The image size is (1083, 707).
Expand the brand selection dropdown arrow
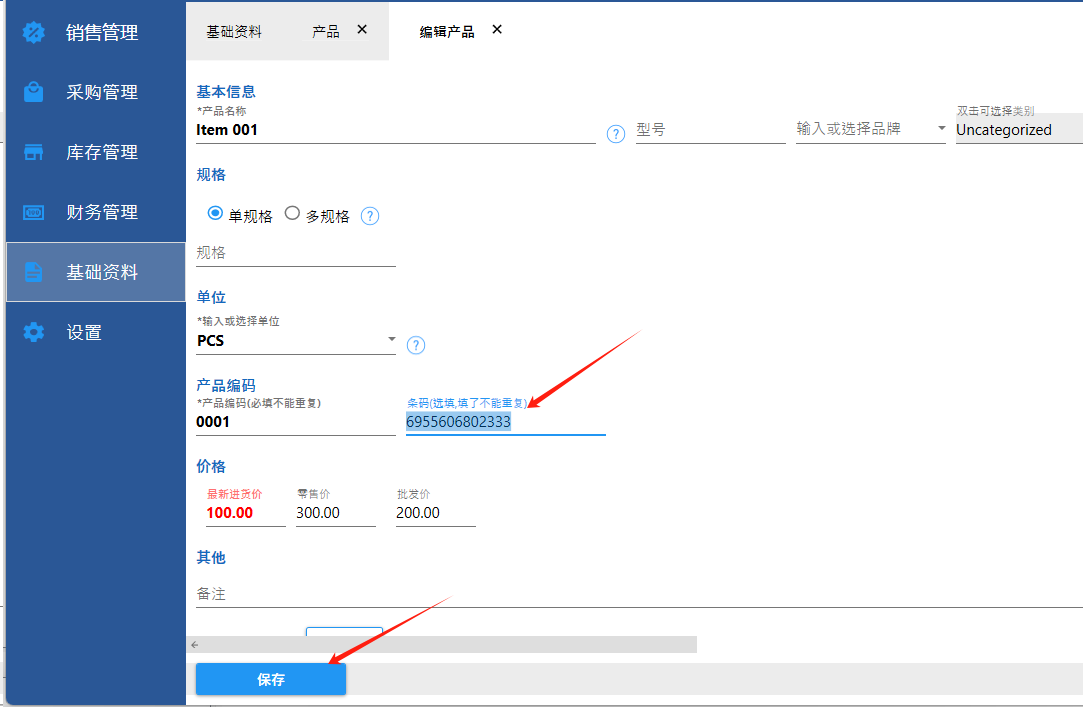[941, 129]
